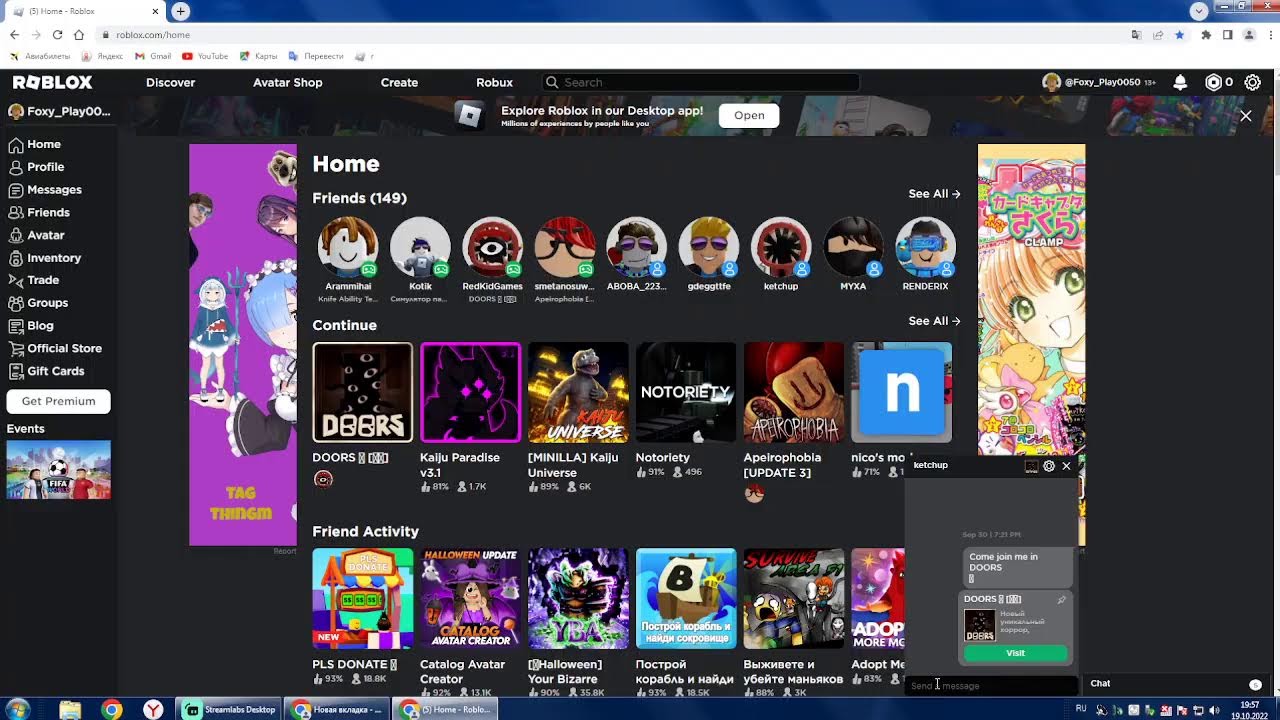Open Official Store in the sidebar
This screenshot has width=1280, height=720.
[55, 348]
